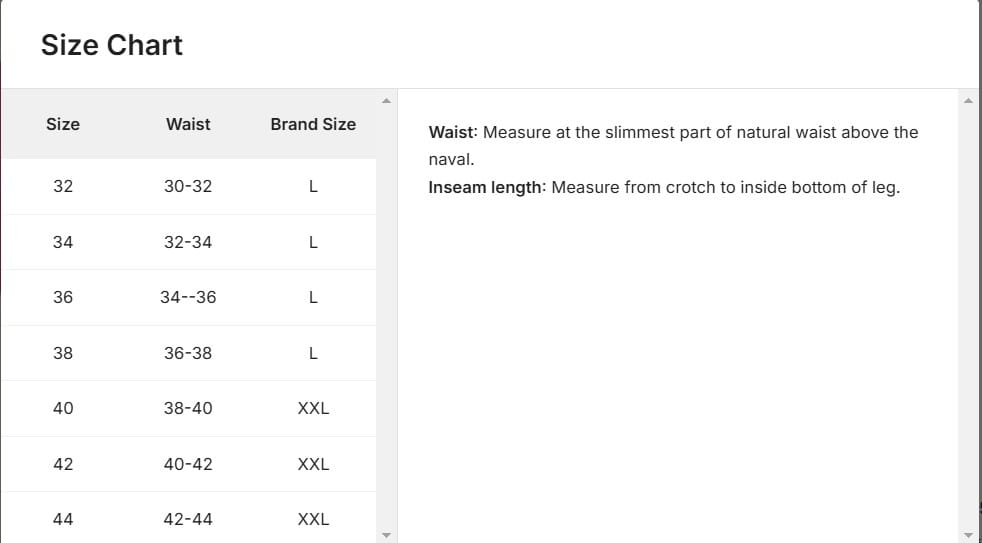Screen dimensions: 982x543
Task: Click the size table's scroll up arrow
Action: pyautogui.click(x=386, y=100)
